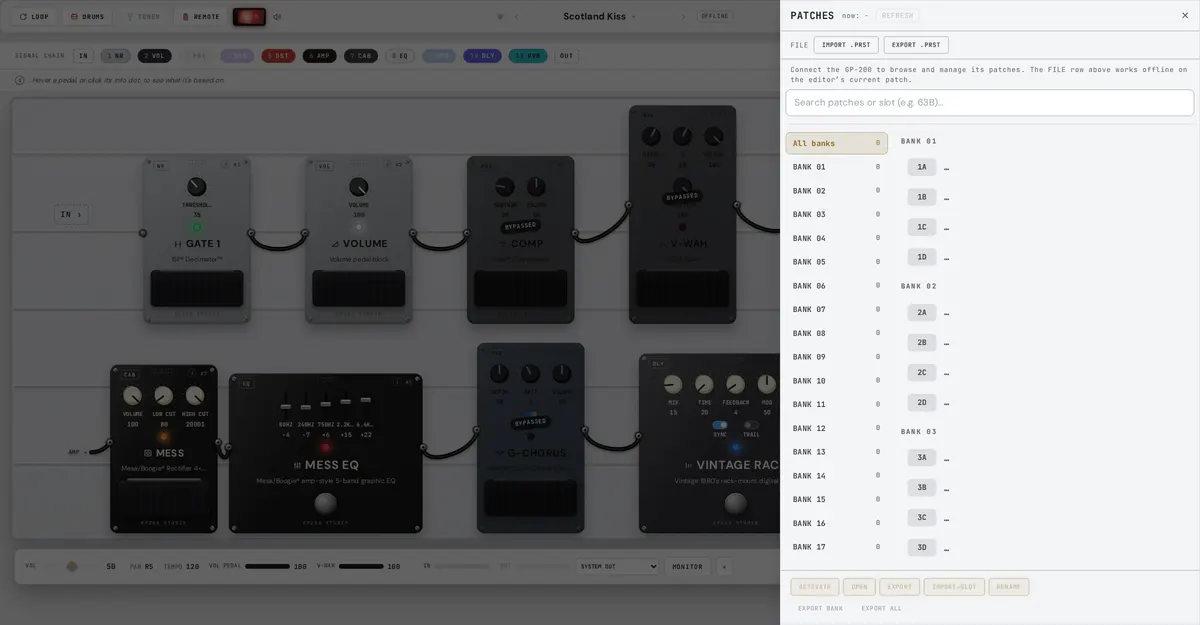Click the footswitch pad on VOLUME pedal
Image resolution: width=1200 pixels, height=625 pixels.
[x=359, y=288]
